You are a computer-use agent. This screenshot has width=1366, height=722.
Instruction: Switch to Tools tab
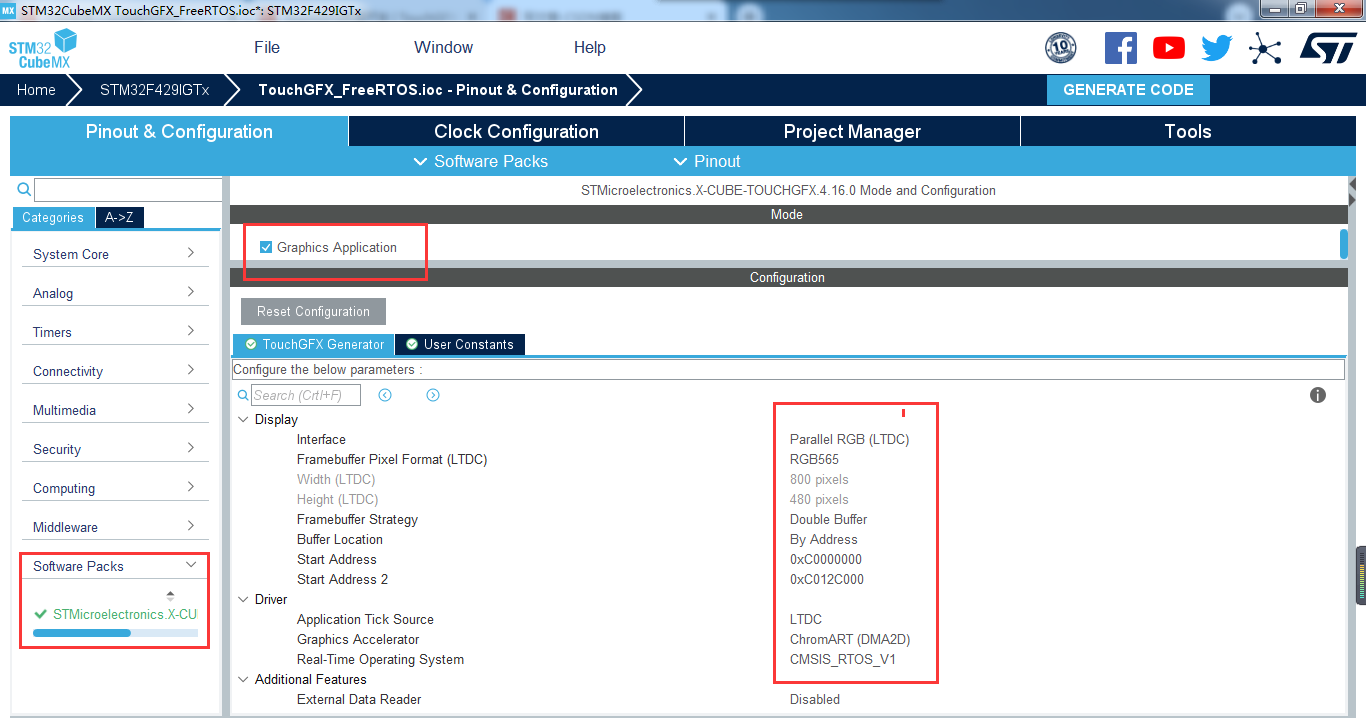pos(1188,131)
